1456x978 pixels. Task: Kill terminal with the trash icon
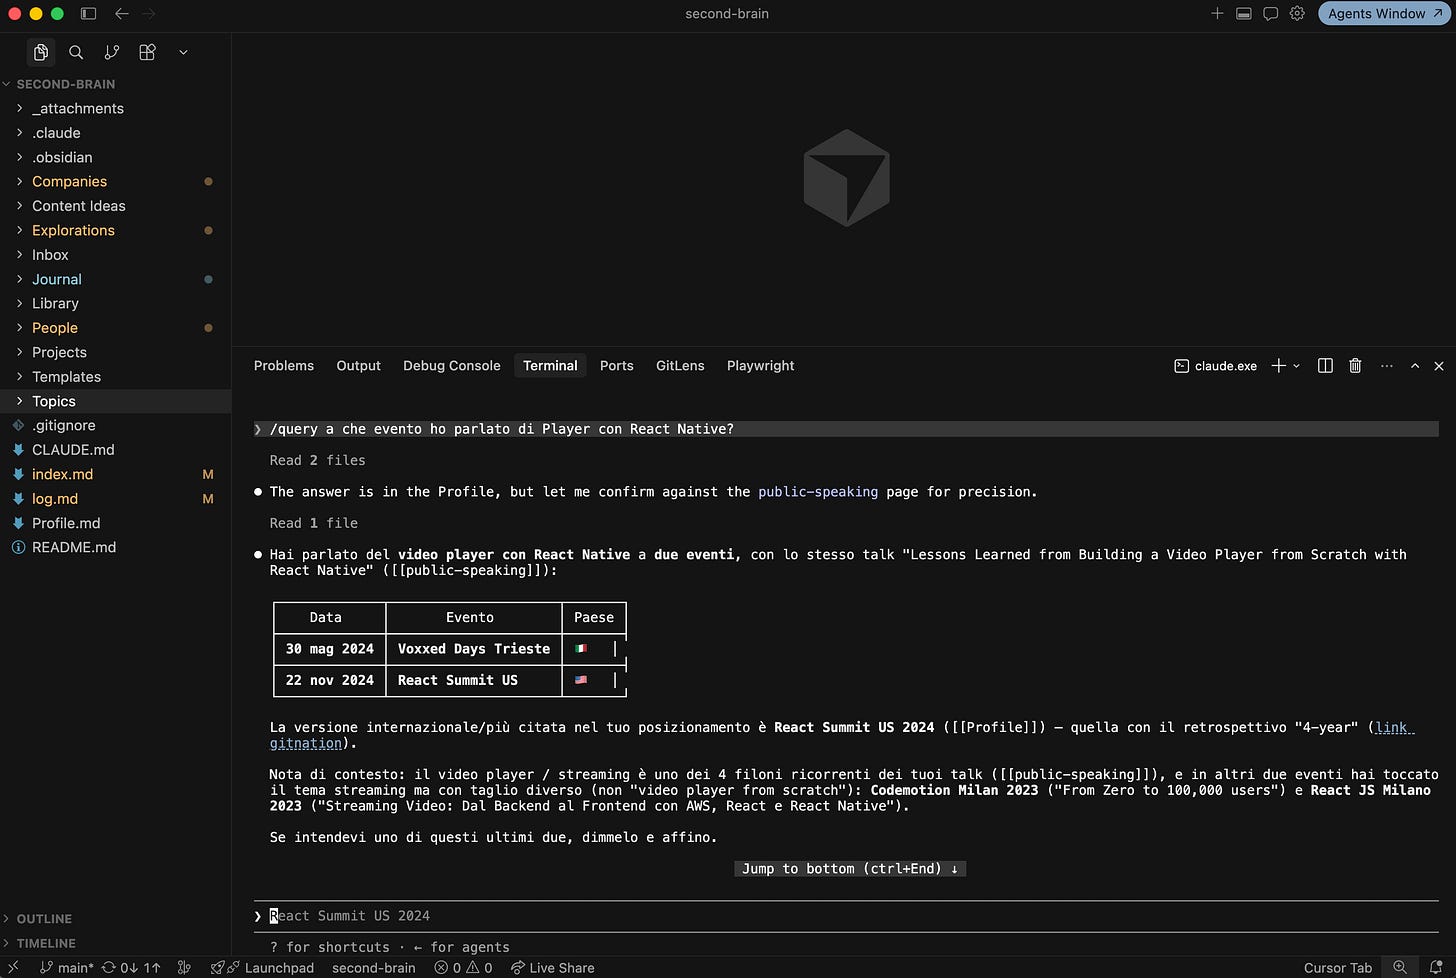pyautogui.click(x=1355, y=366)
